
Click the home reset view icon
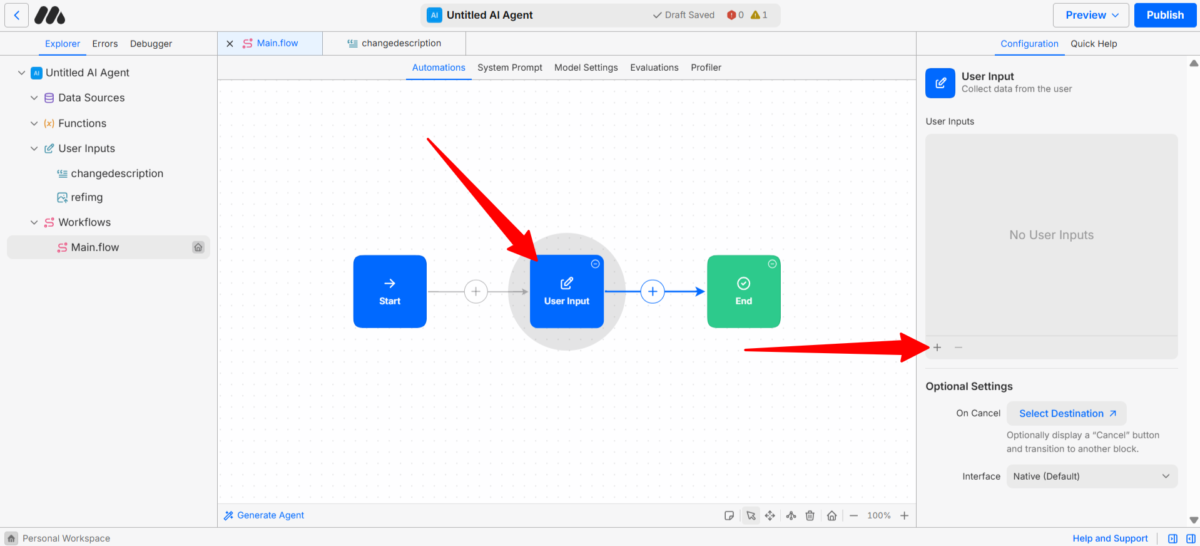tap(832, 516)
